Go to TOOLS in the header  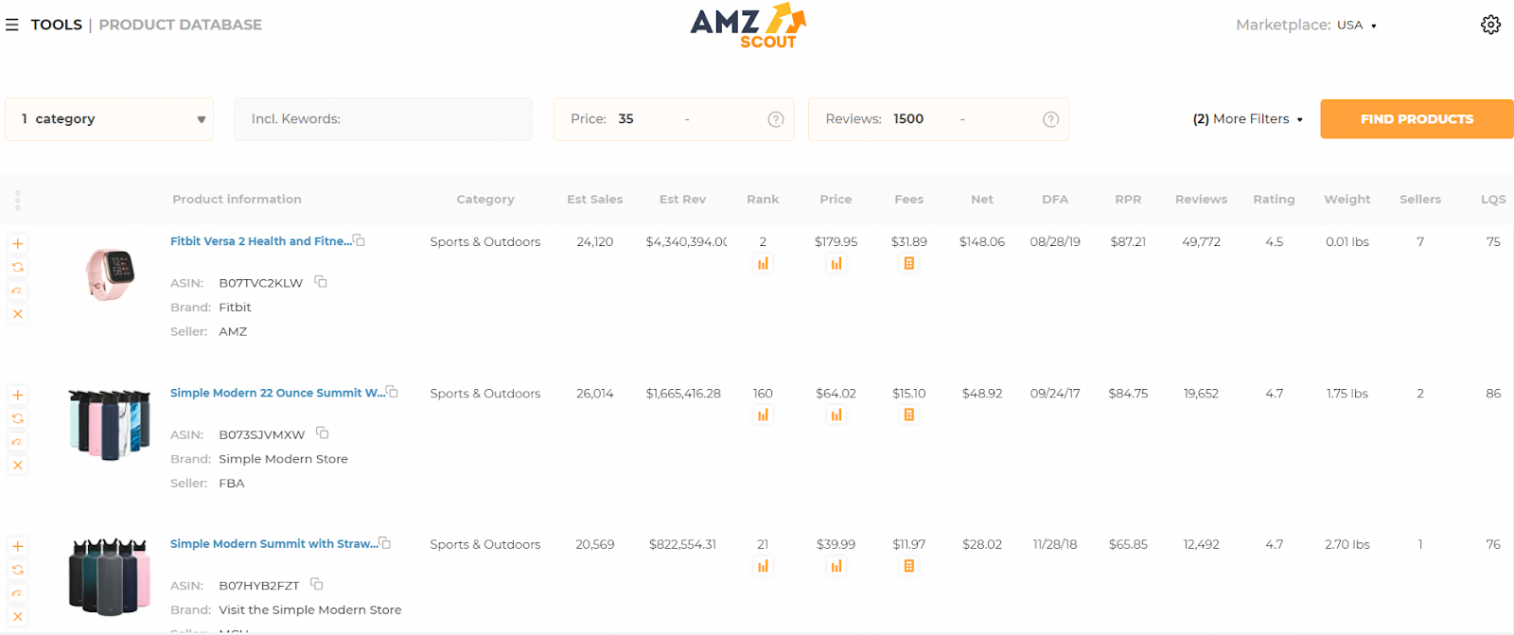[x=56, y=25]
